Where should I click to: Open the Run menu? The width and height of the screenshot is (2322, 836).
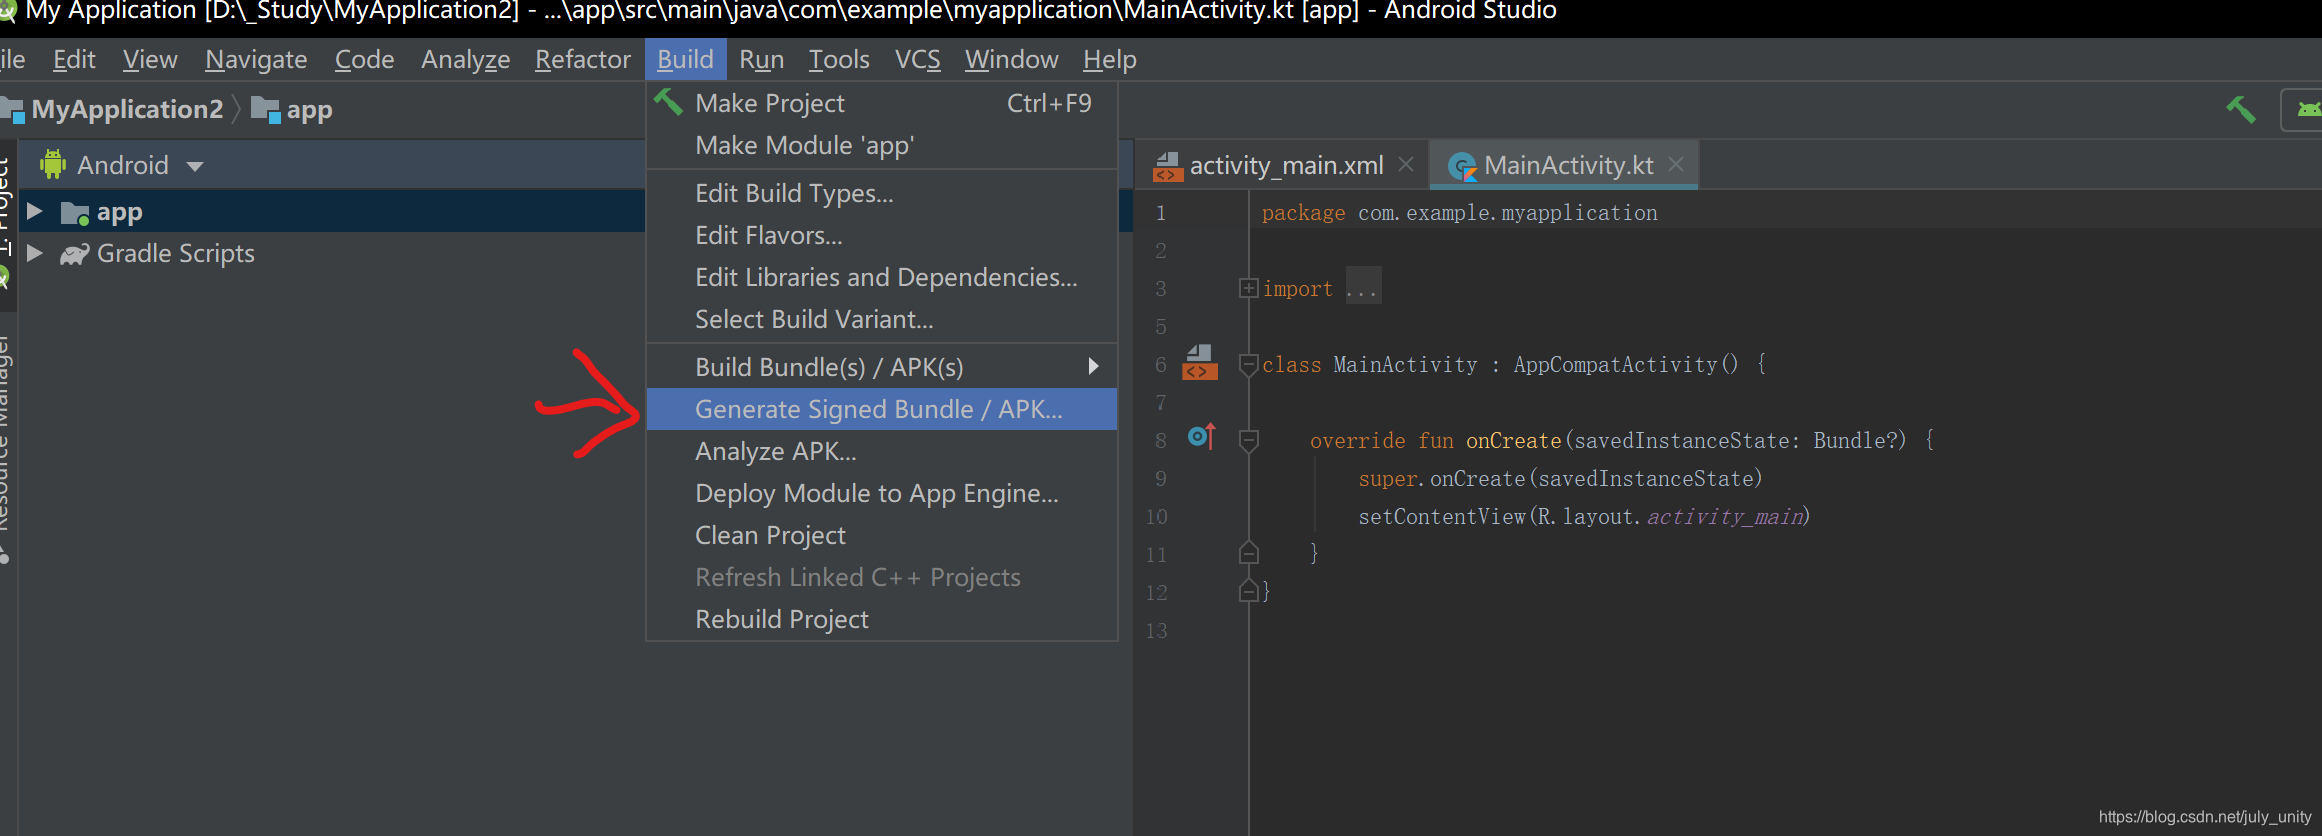(x=761, y=60)
